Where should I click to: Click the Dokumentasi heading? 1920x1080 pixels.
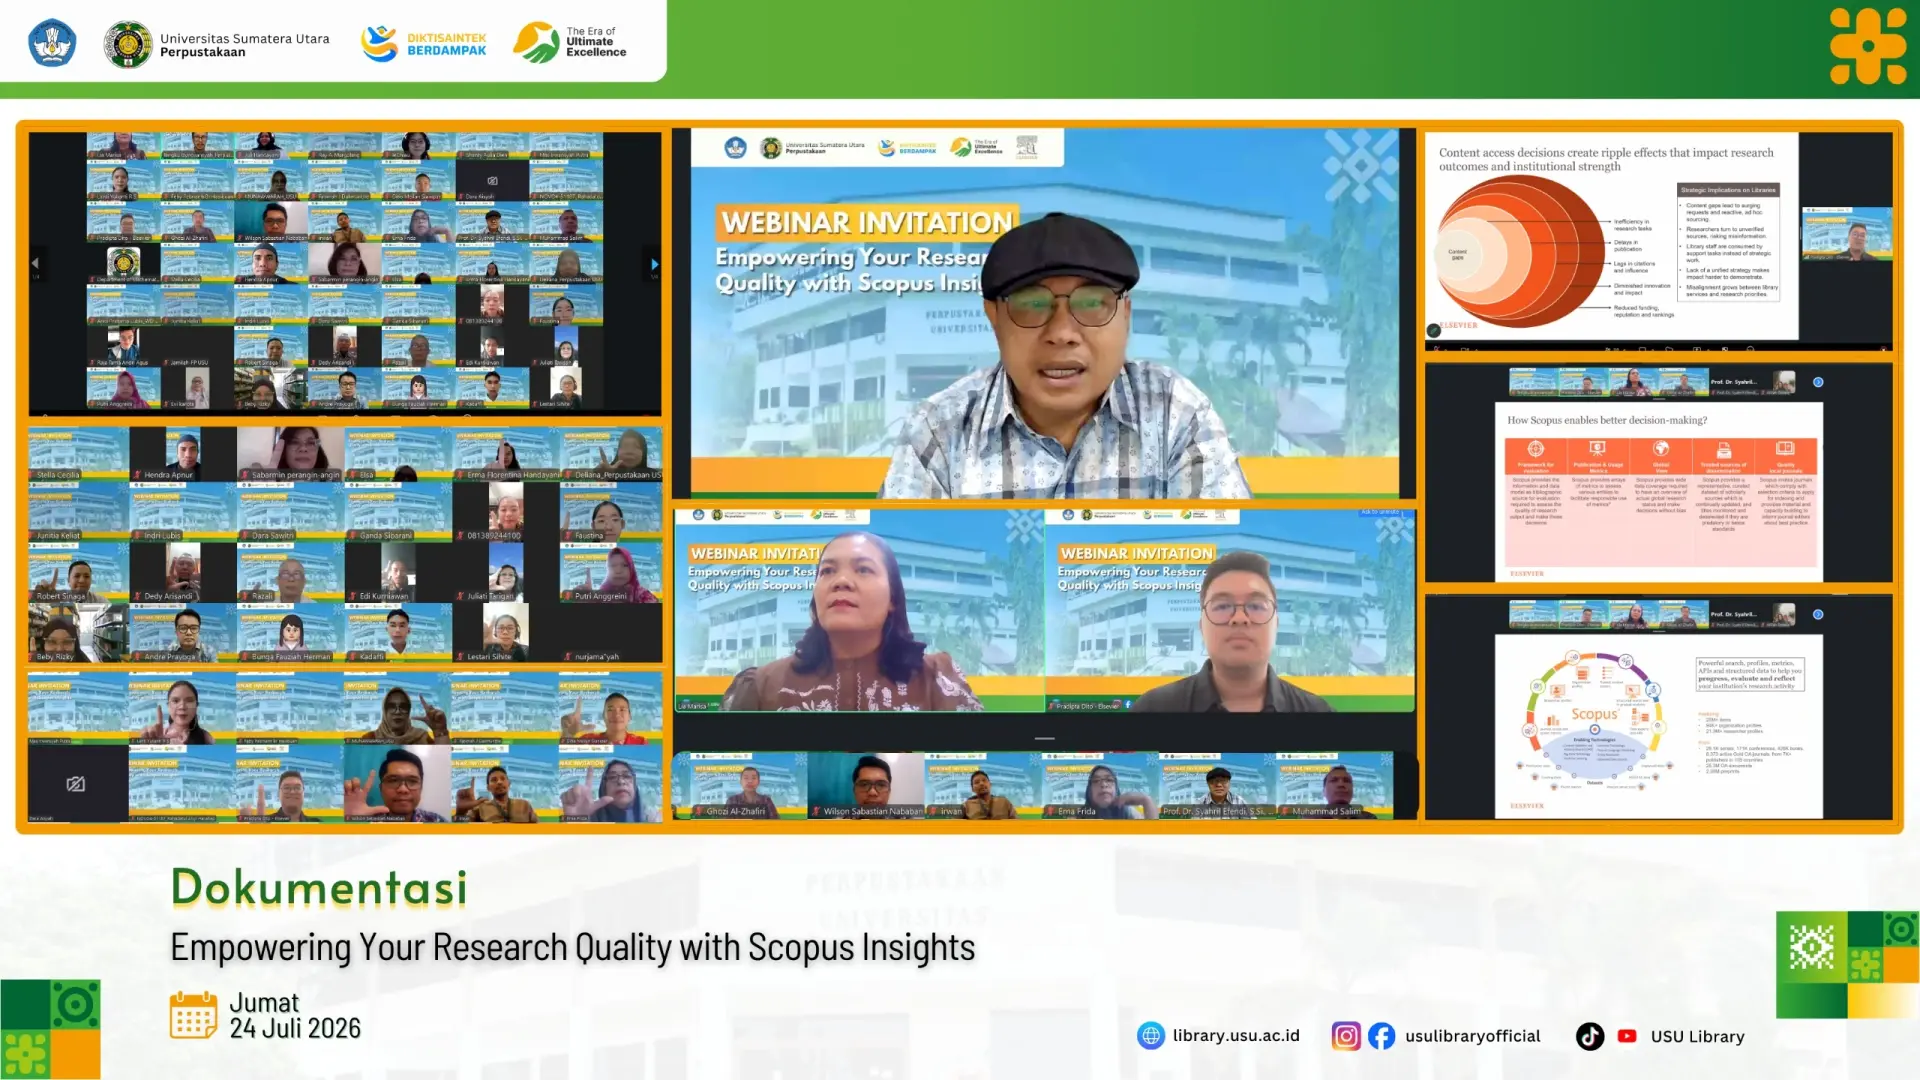pyautogui.click(x=319, y=887)
